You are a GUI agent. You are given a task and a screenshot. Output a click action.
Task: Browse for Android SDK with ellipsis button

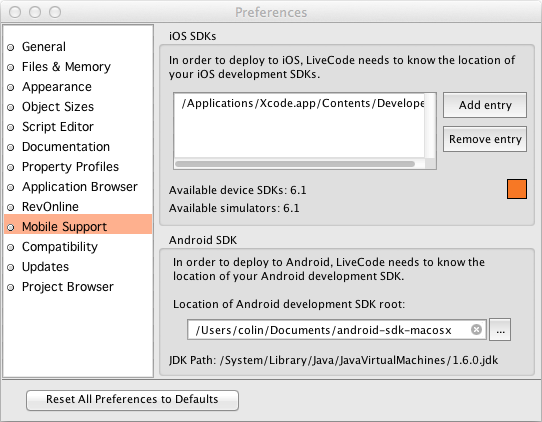(x=500, y=330)
